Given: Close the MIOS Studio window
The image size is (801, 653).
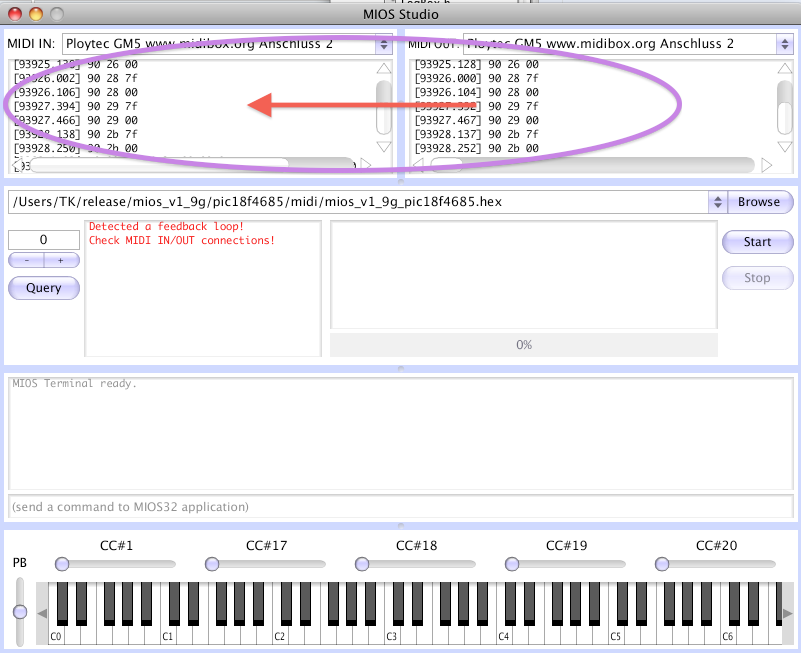Looking at the screenshot, I should coord(15,14).
